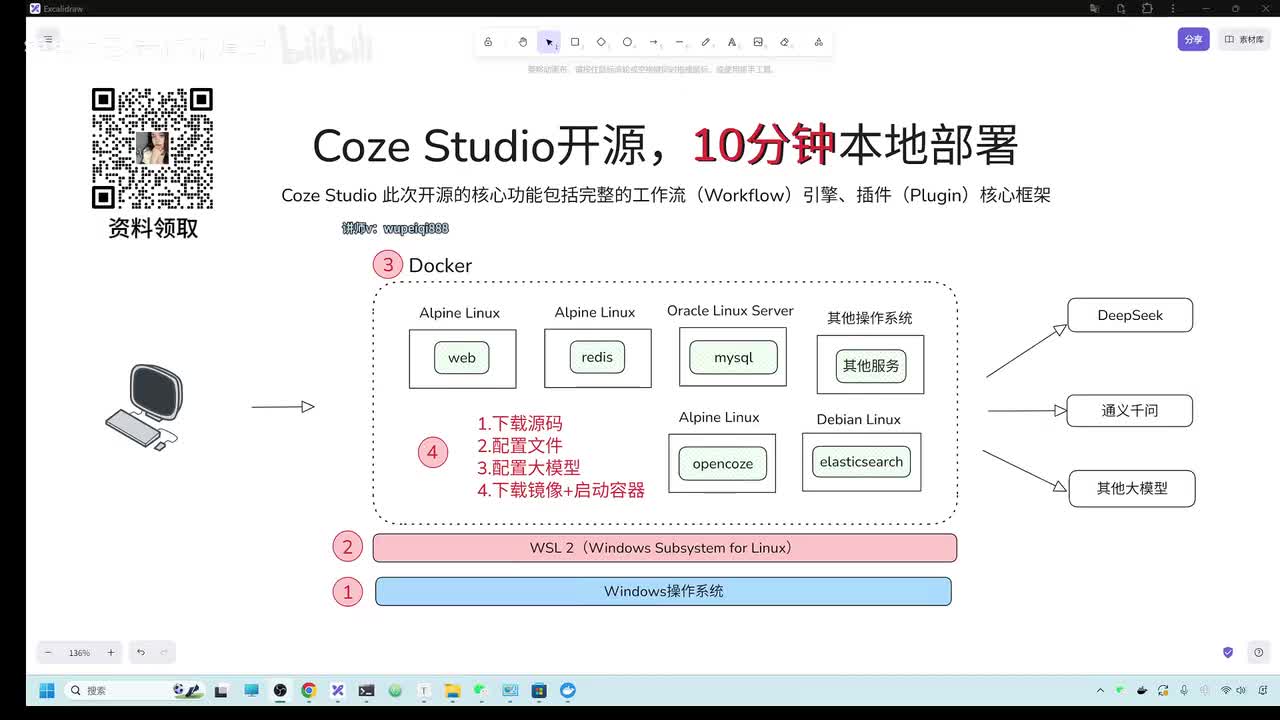Click the 1.下载源码 step text

(520, 423)
